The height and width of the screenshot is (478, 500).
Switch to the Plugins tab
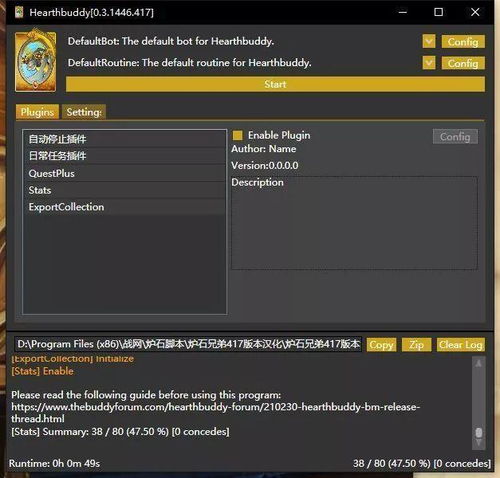point(37,112)
